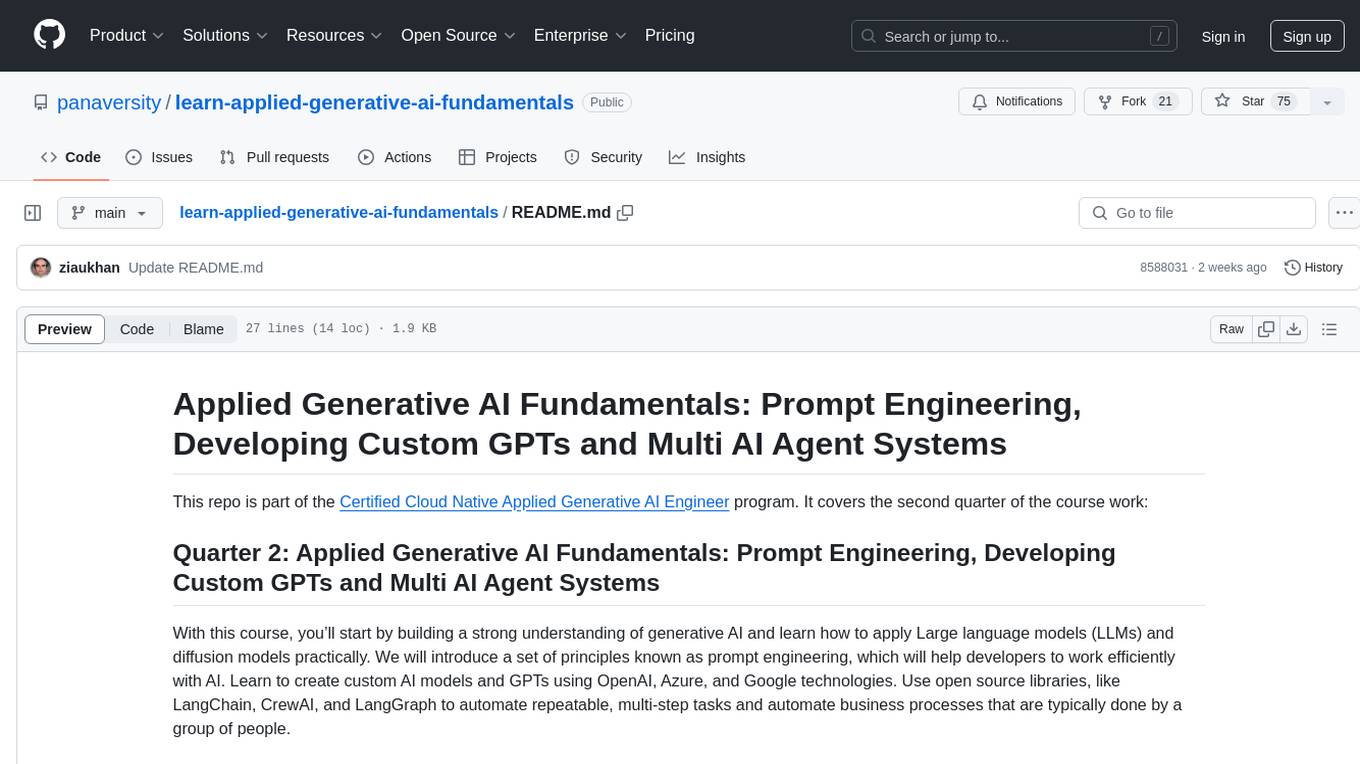Open the Security tab
1360x764 pixels.
(x=603, y=157)
